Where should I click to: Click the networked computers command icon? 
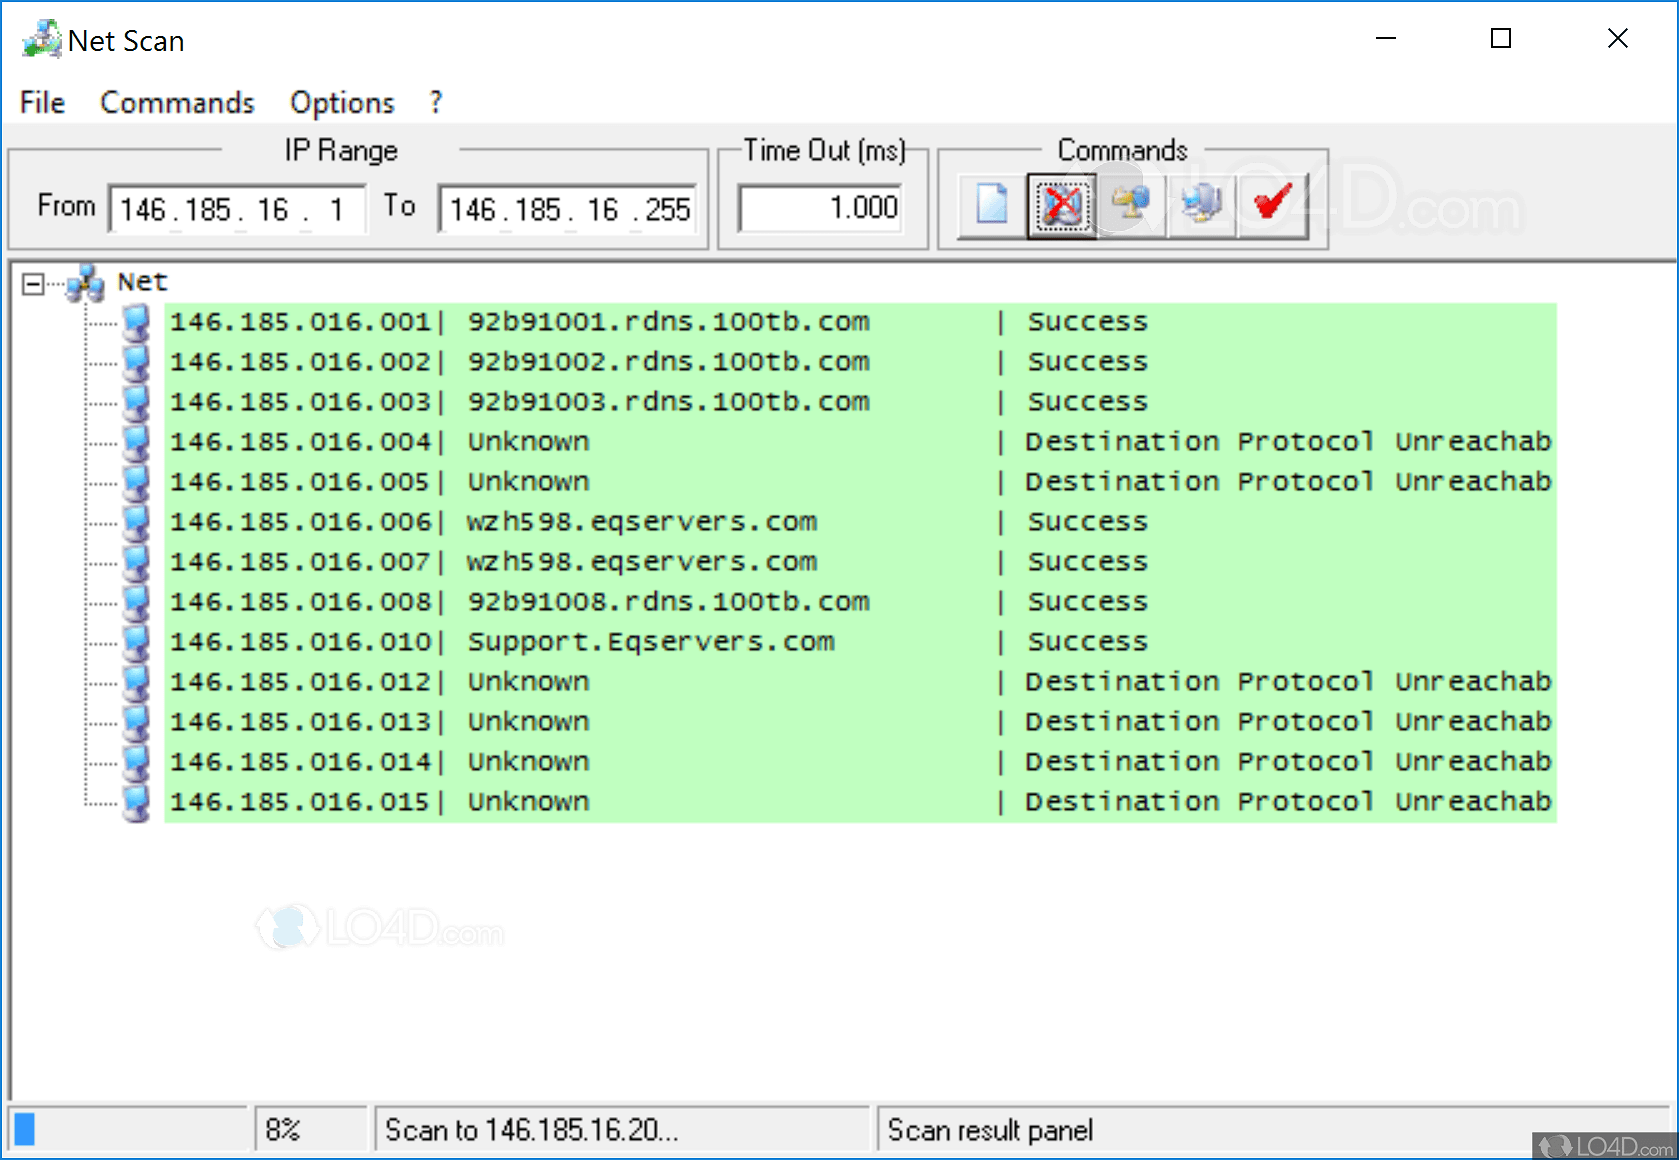pyautogui.click(x=1202, y=205)
